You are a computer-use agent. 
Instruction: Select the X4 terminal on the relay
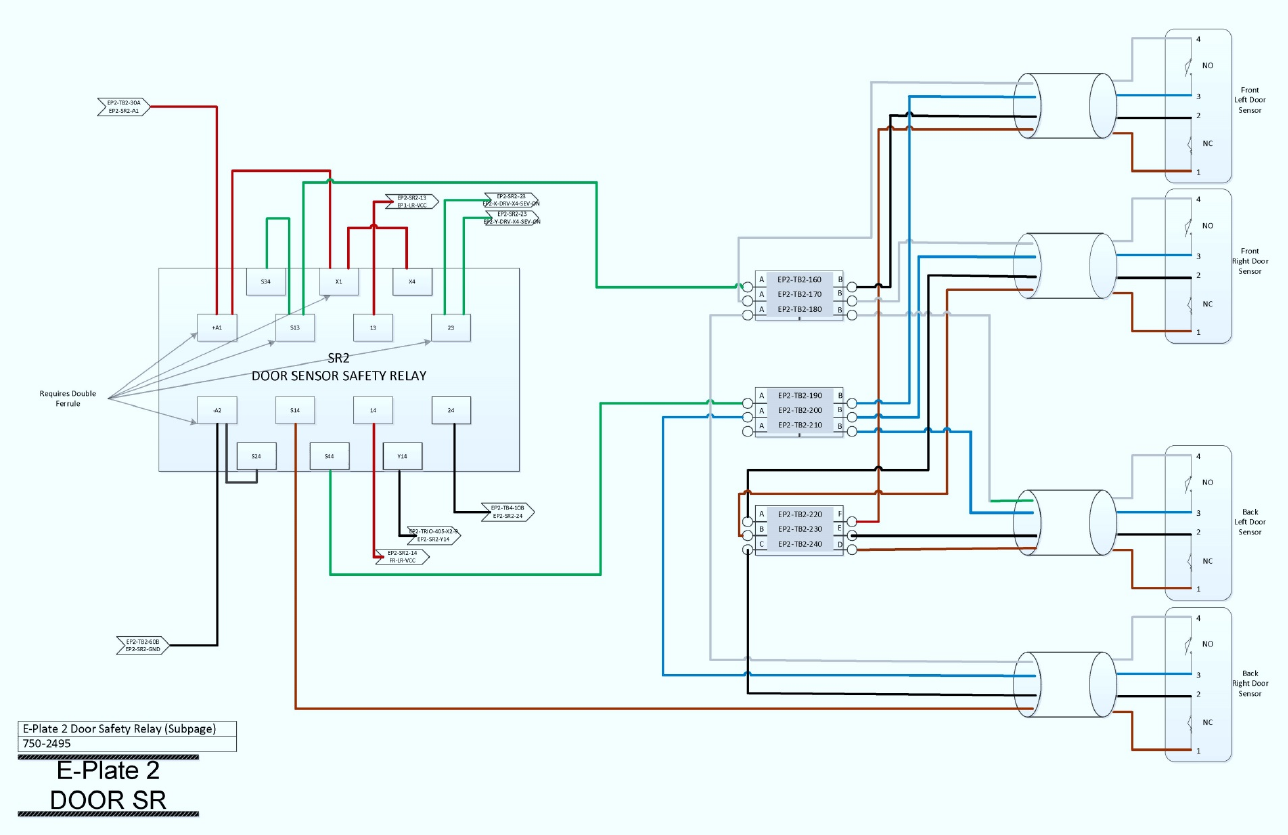click(x=412, y=282)
